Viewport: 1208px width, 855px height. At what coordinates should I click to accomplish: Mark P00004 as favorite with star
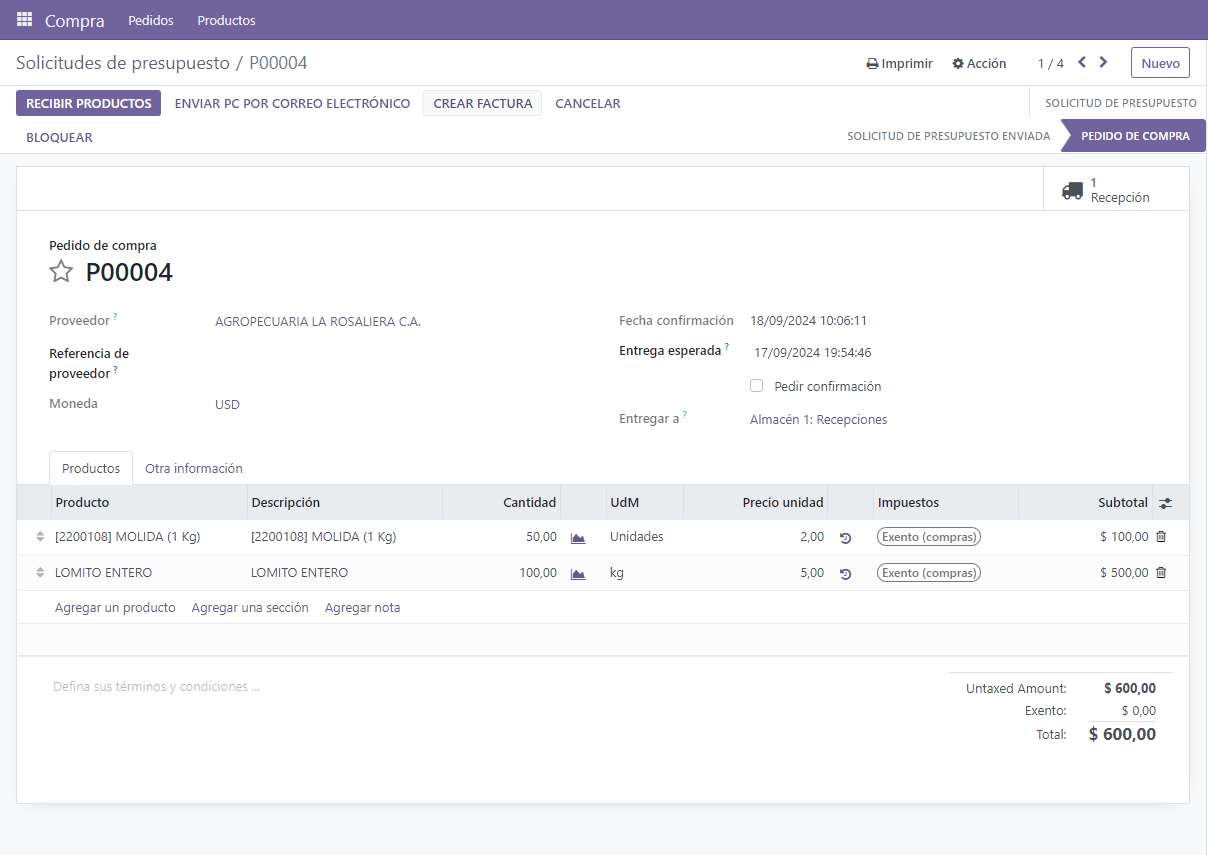(x=61, y=271)
